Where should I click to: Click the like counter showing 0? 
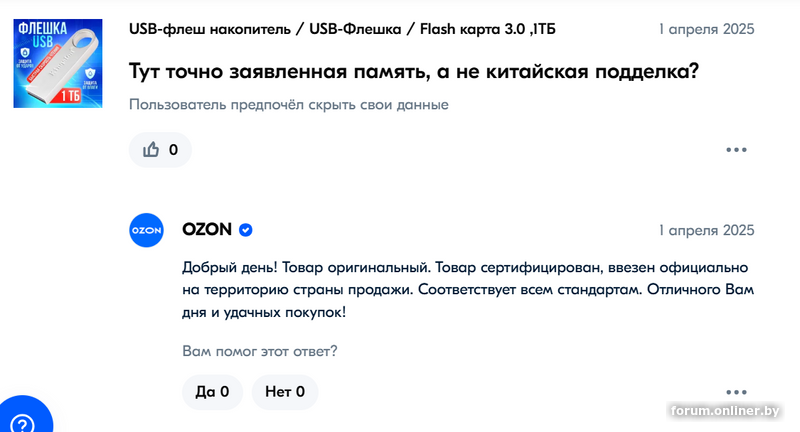(x=173, y=149)
